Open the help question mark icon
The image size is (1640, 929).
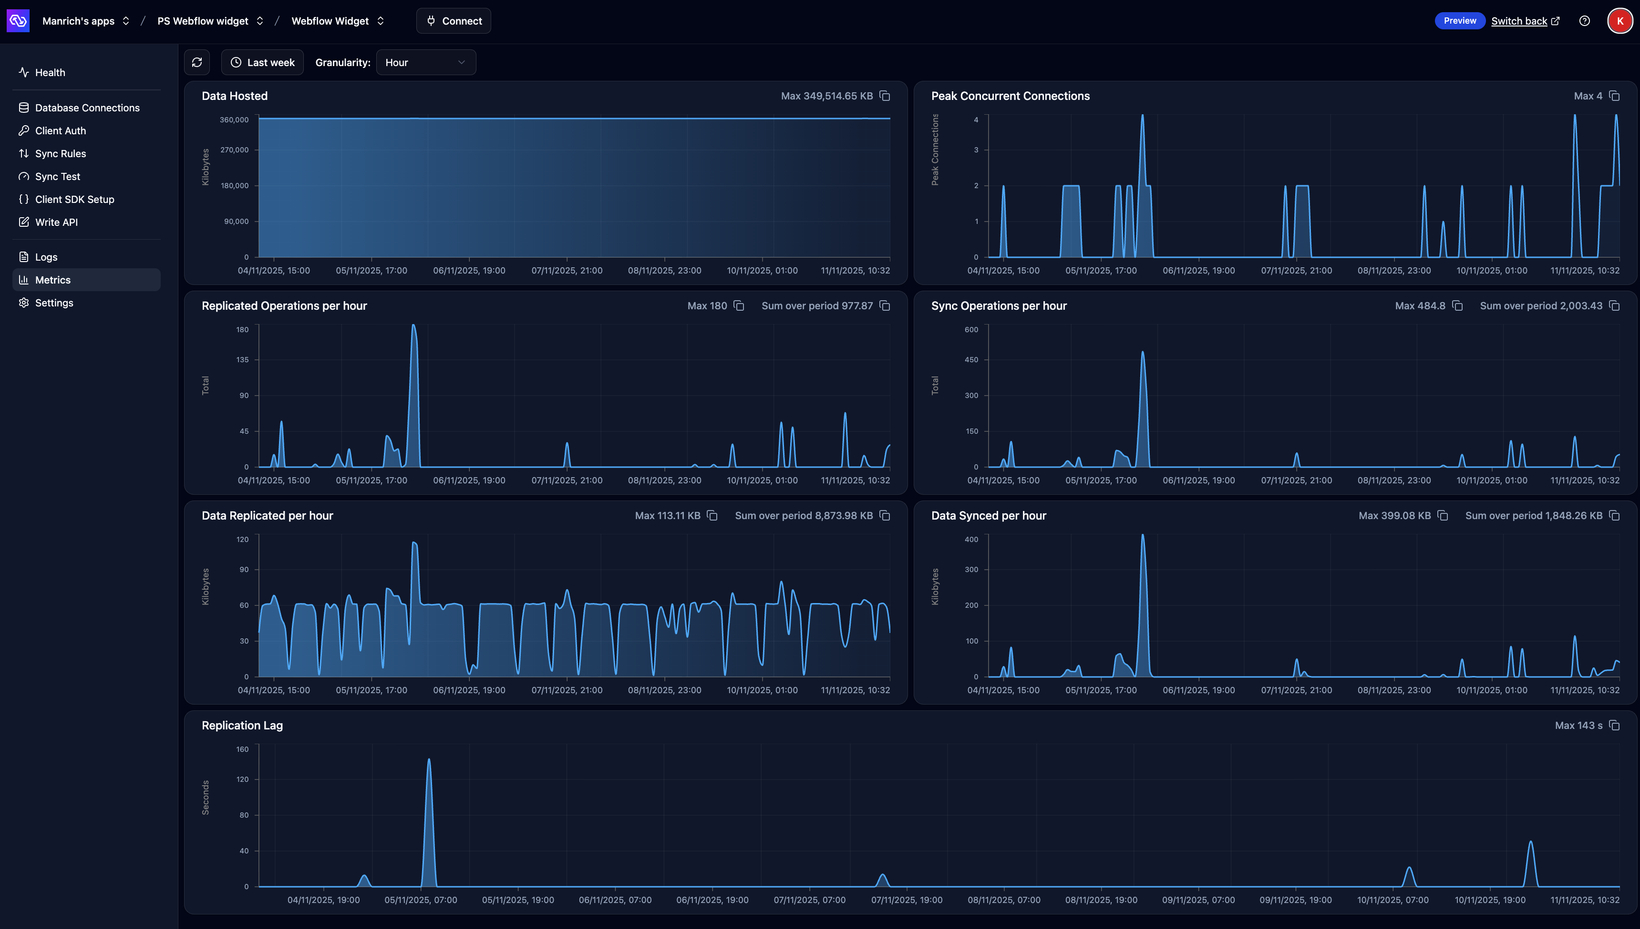point(1584,21)
